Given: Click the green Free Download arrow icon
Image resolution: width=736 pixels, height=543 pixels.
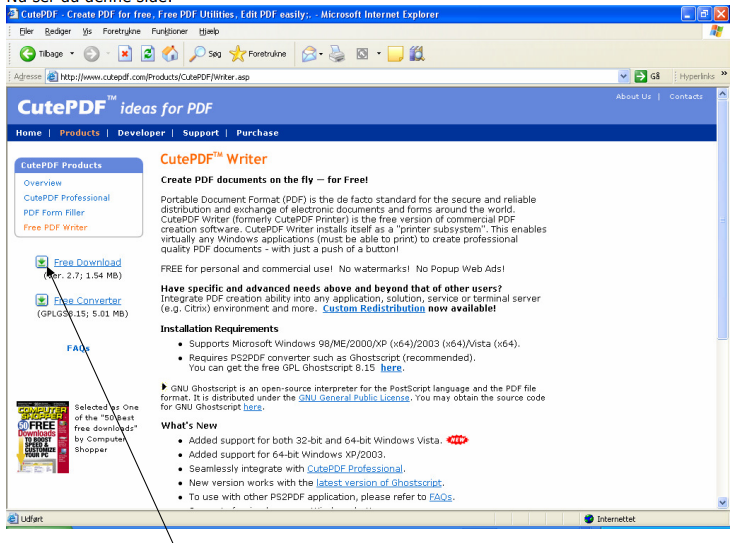Looking at the screenshot, I should tap(42, 262).
